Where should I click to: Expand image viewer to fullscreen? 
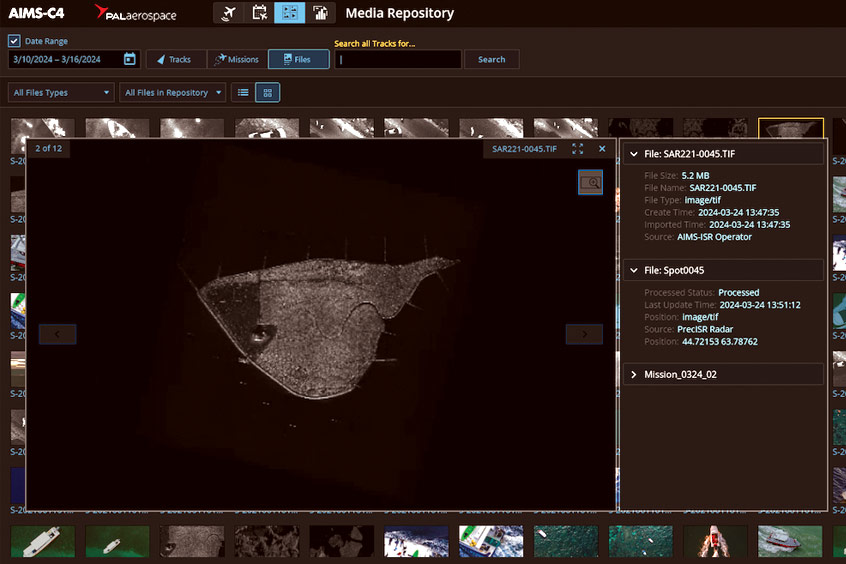pos(578,149)
